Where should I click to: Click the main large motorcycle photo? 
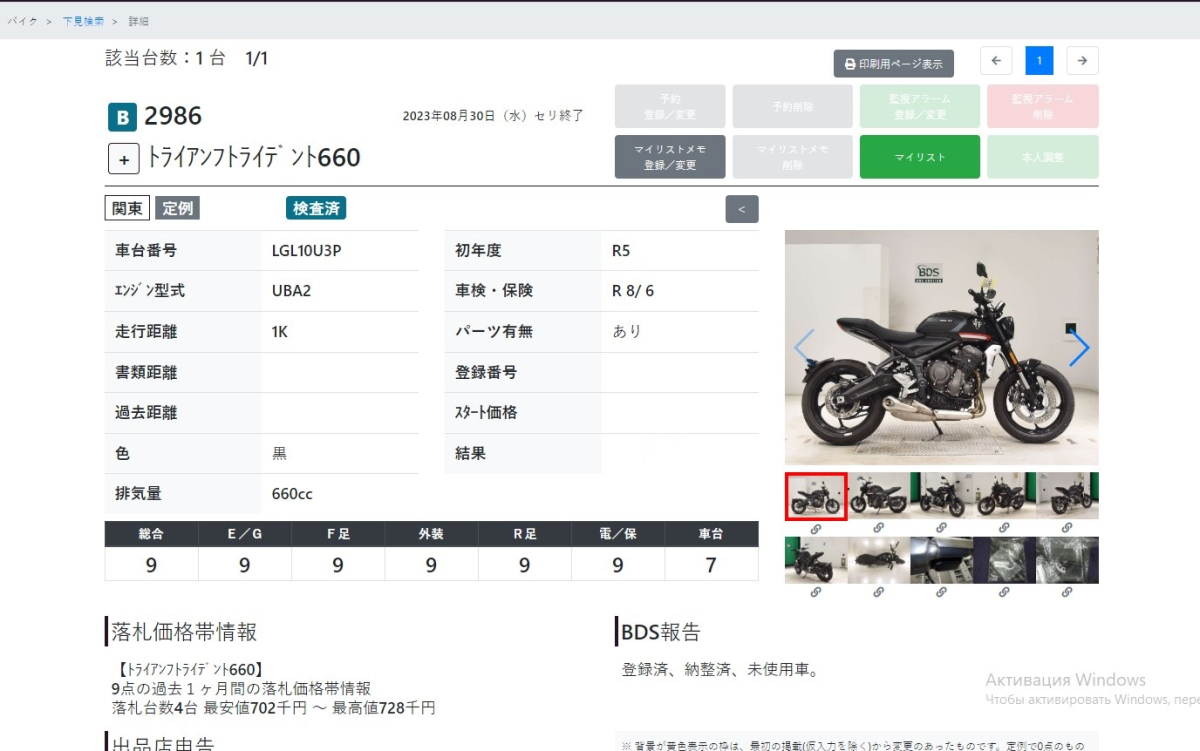[x=942, y=348]
